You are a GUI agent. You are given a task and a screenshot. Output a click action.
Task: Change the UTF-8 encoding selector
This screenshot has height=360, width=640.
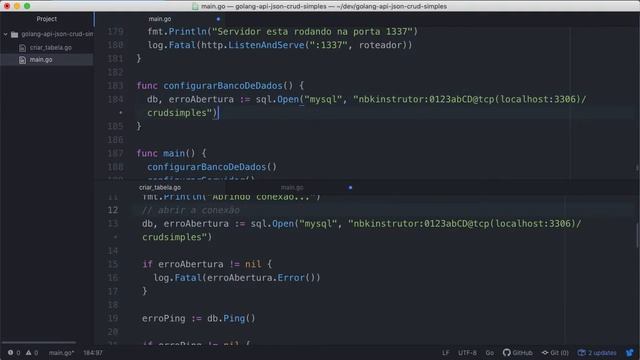click(x=467, y=353)
